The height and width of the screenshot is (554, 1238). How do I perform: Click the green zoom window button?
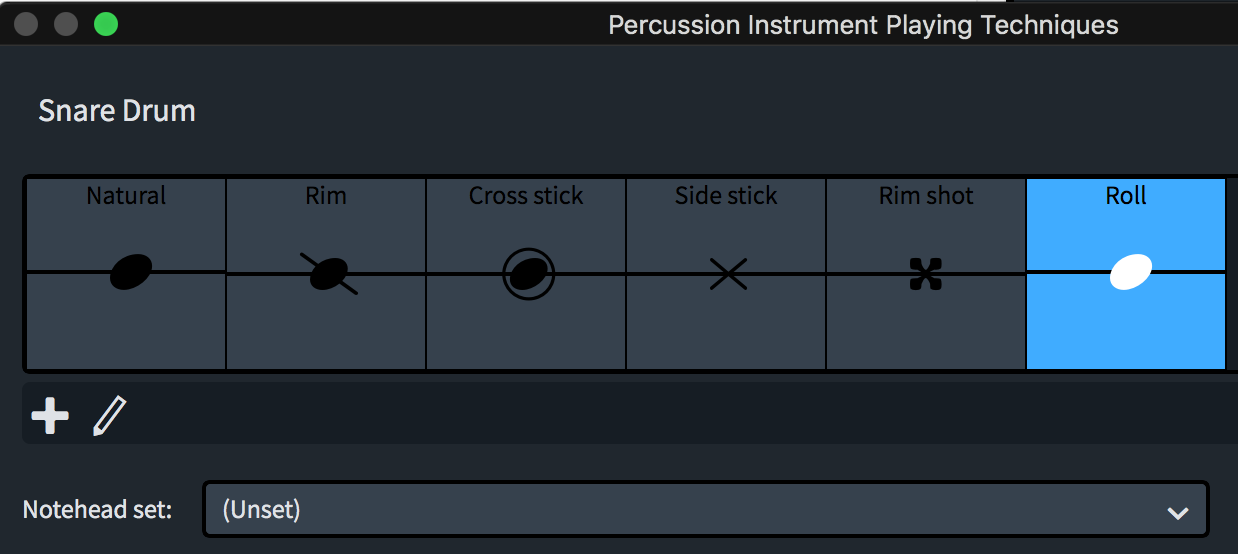tap(106, 24)
